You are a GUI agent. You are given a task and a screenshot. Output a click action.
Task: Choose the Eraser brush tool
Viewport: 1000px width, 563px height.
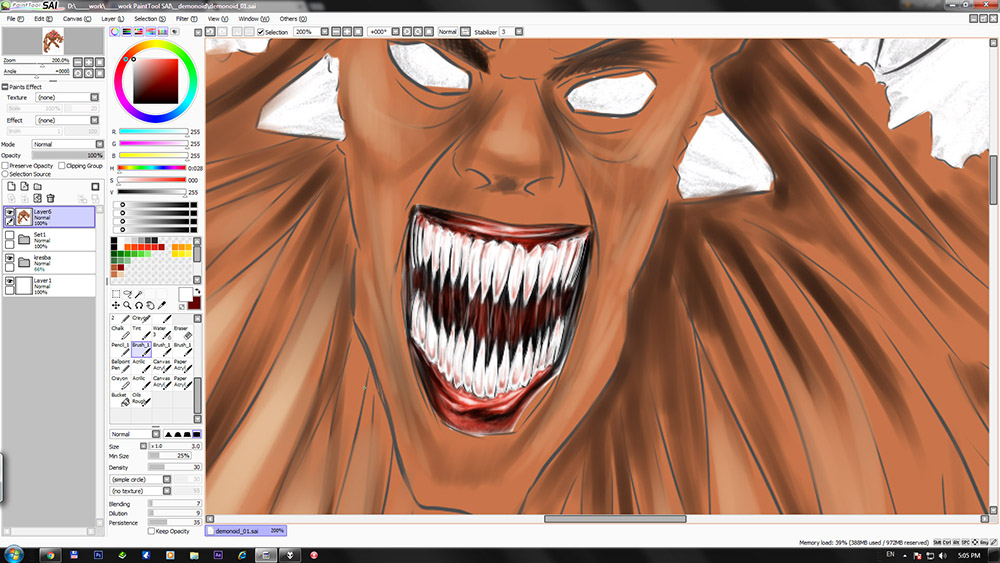coord(183,332)
